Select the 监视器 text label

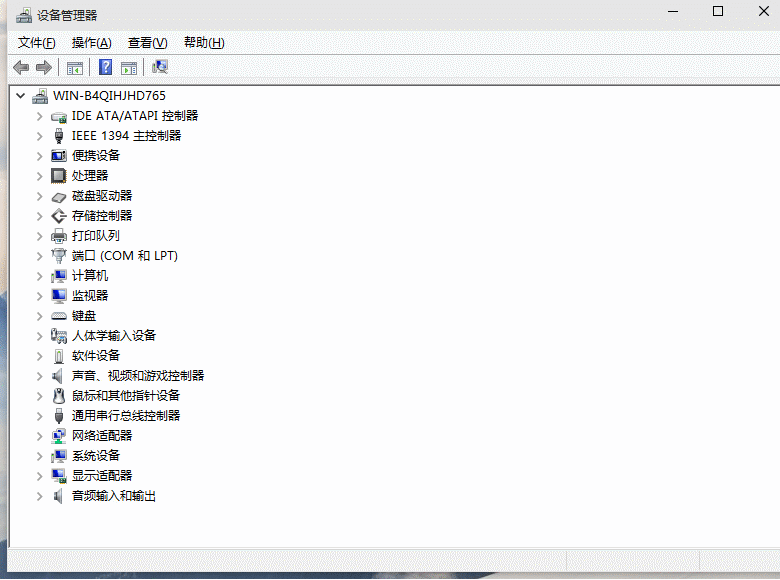point(90,296)
